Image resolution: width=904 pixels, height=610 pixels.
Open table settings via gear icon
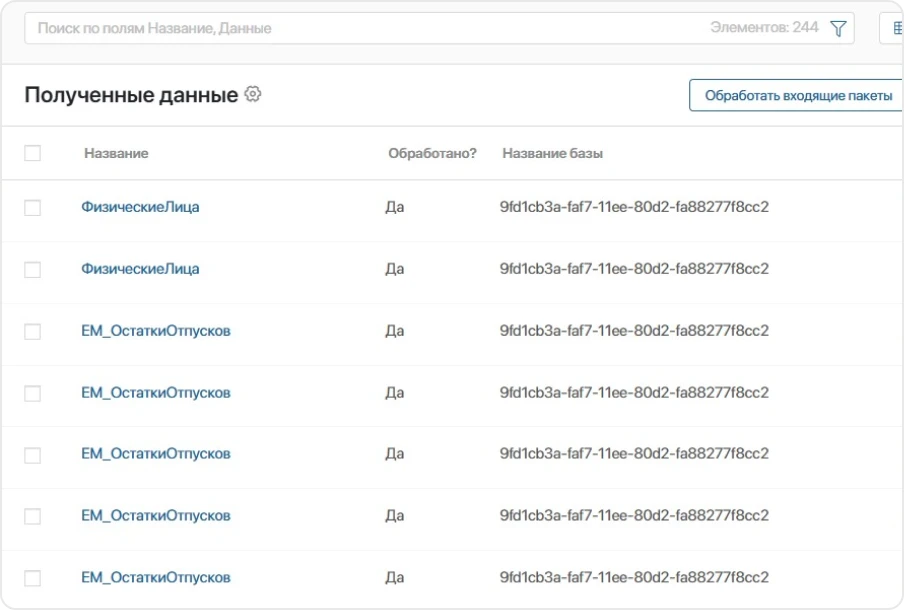pyautogui.click(x=252, y=94)
